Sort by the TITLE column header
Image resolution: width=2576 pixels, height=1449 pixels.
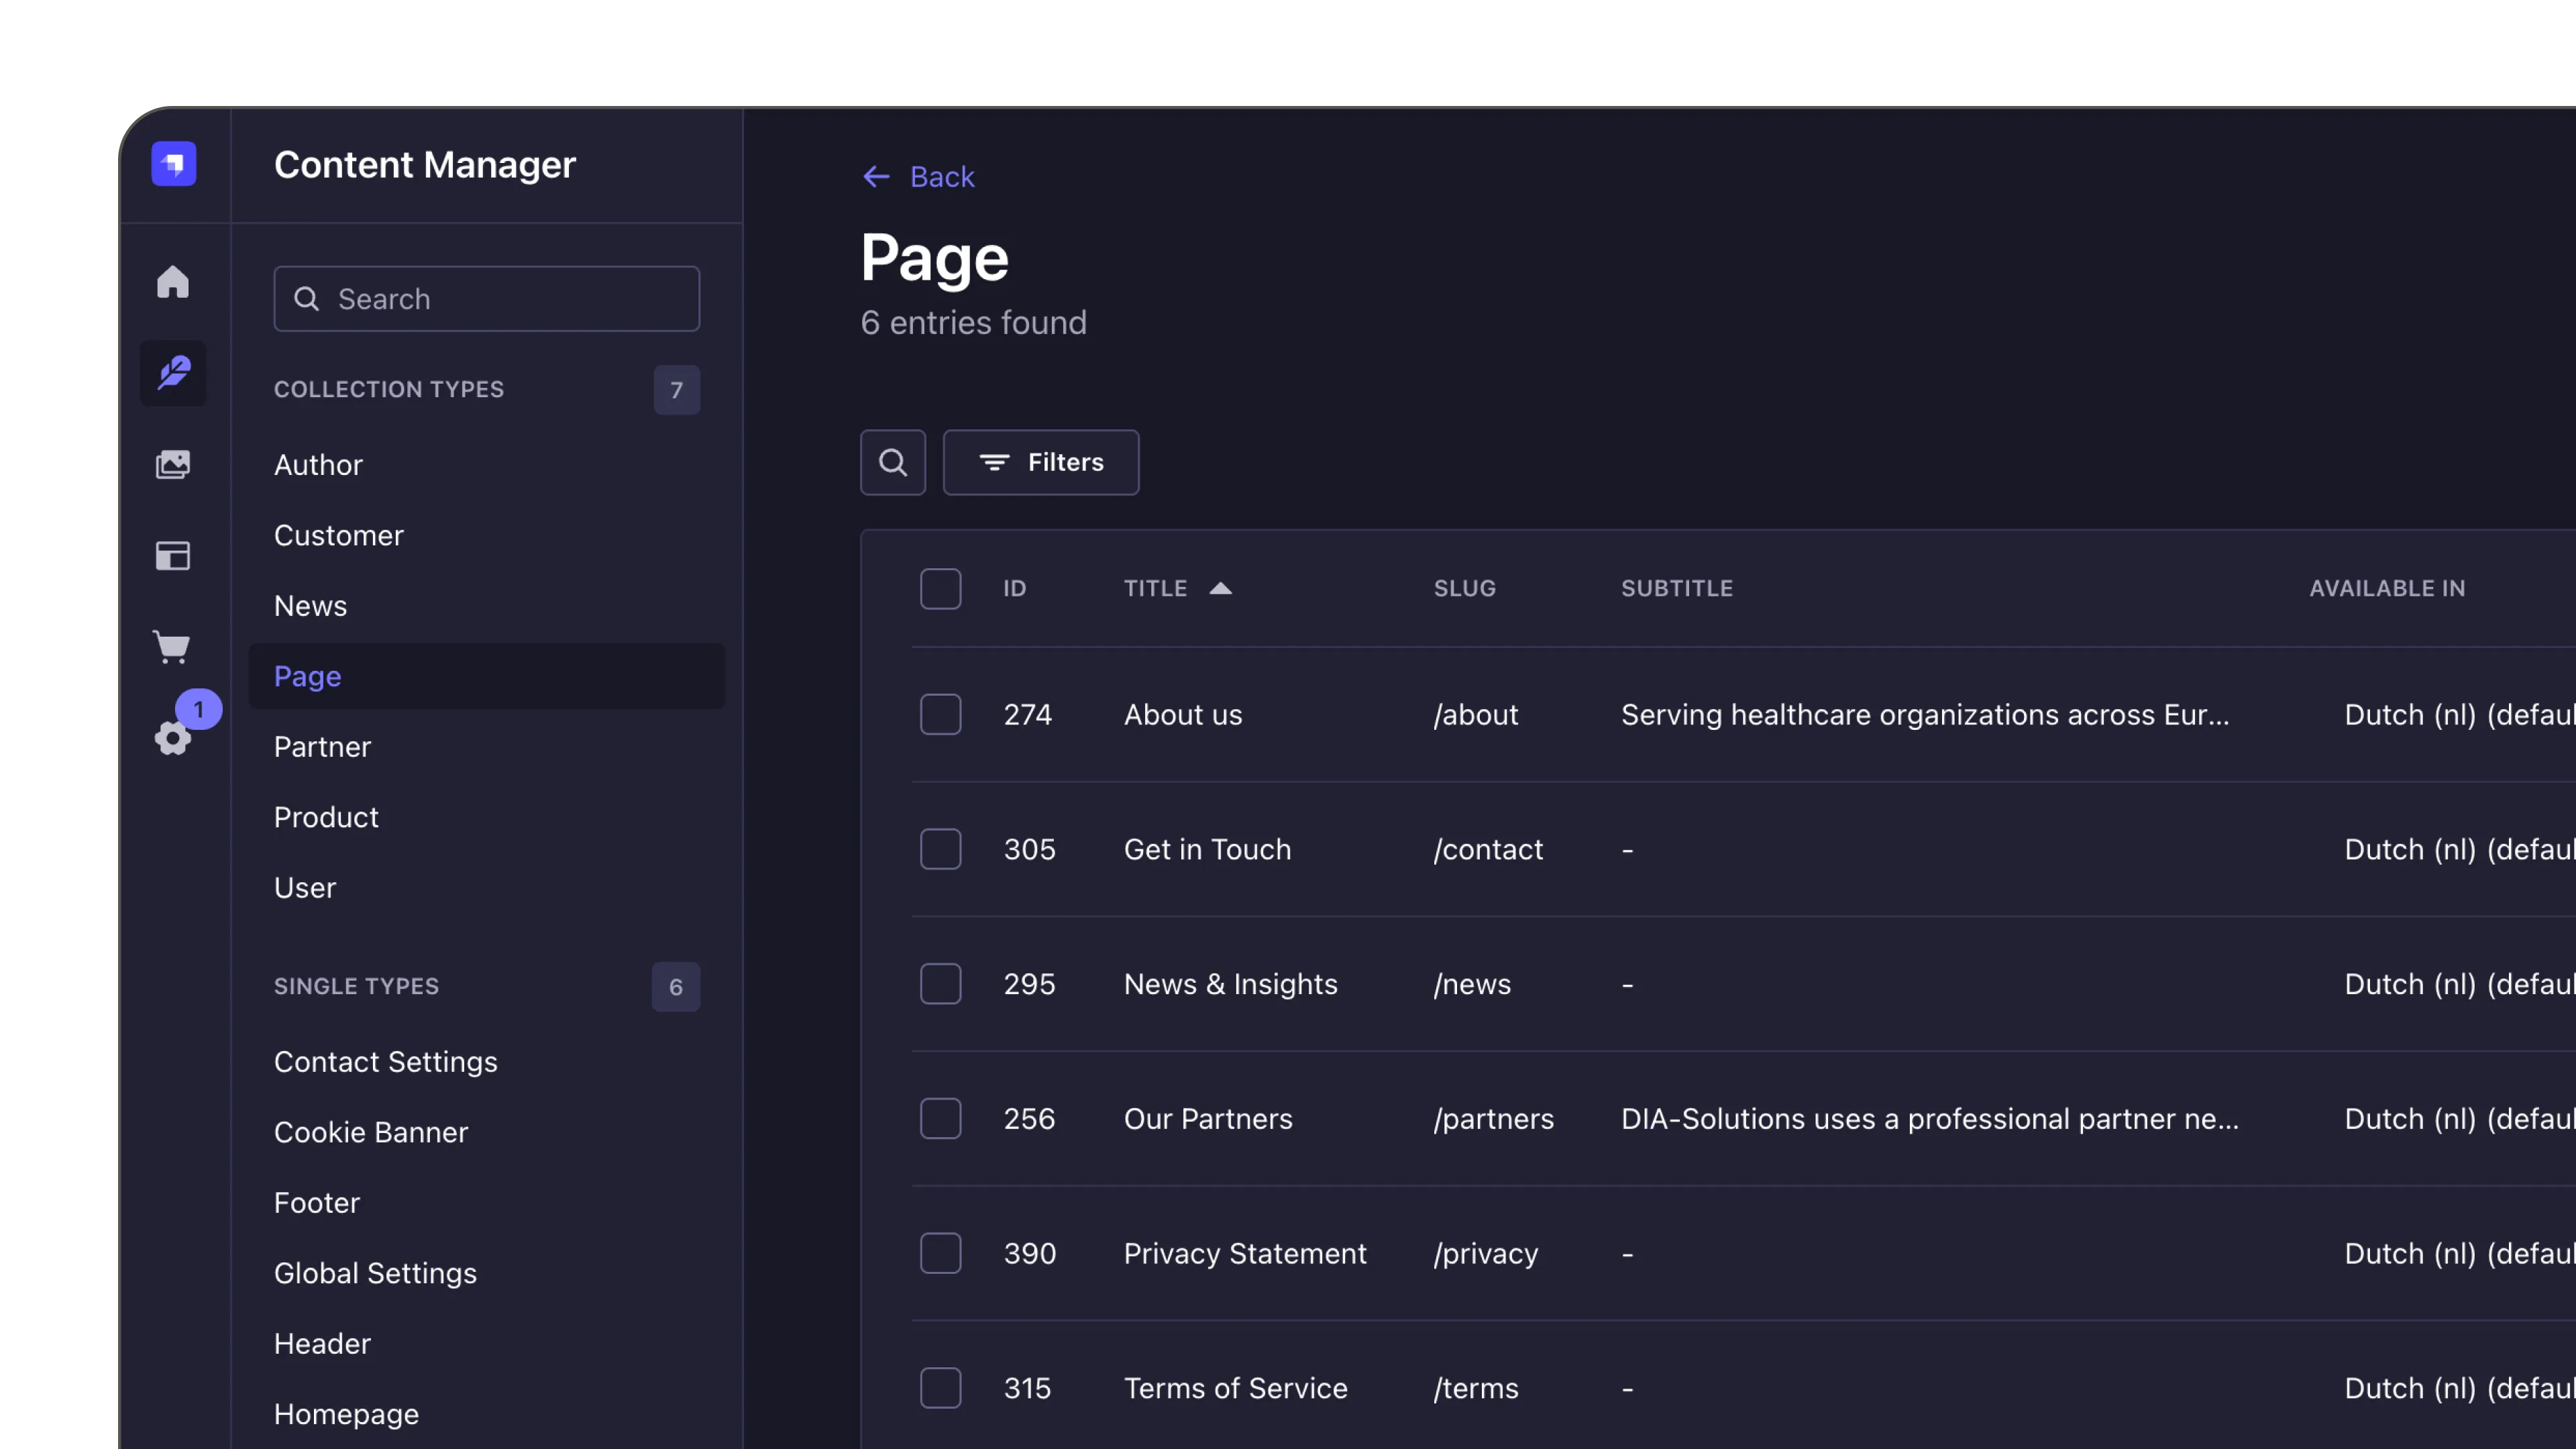pyautogui.click(x=1155, y=588)
